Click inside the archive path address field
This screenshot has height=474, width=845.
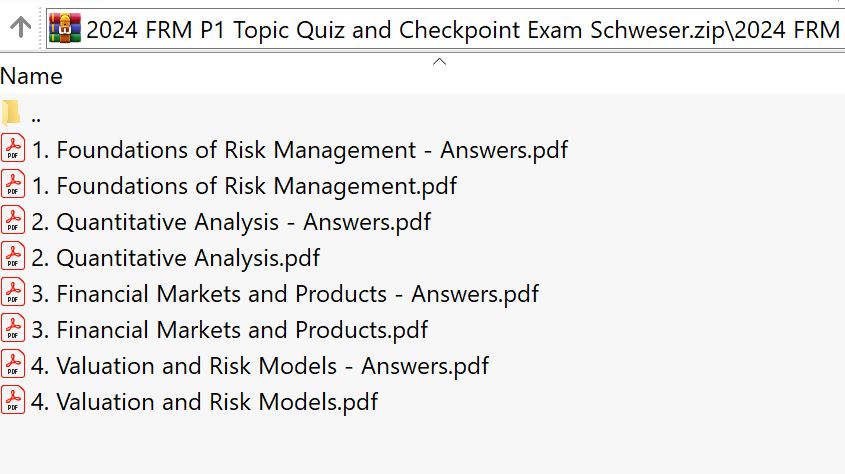pos(460,29)
